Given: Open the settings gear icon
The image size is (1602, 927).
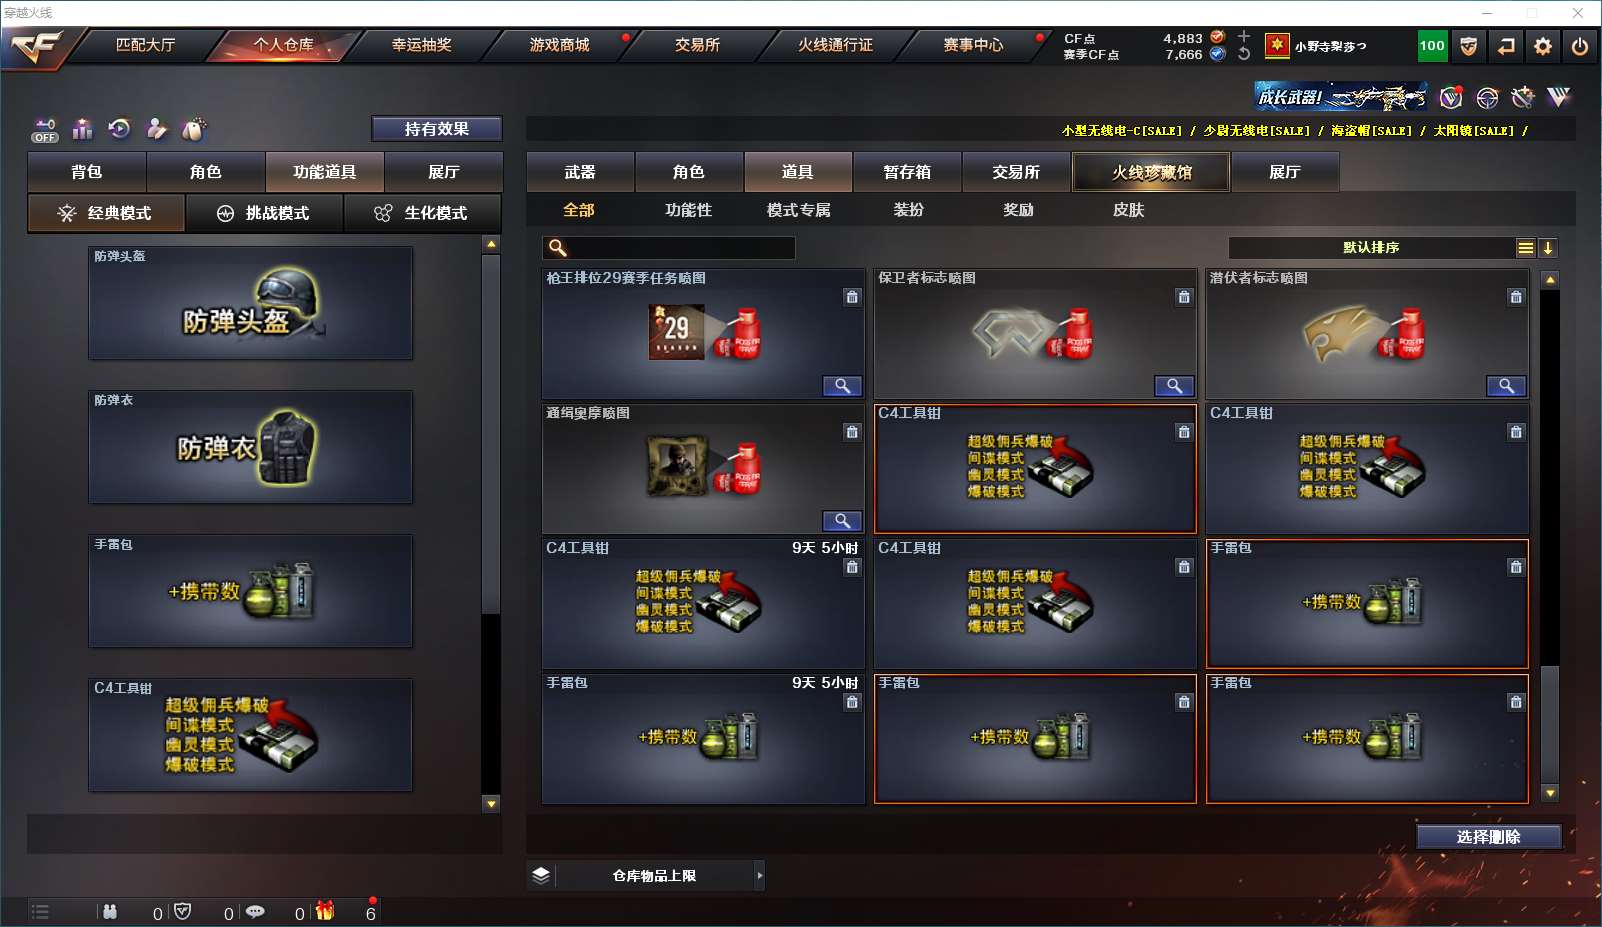Looking at the screenshot, I should [x=1543, y=46].
